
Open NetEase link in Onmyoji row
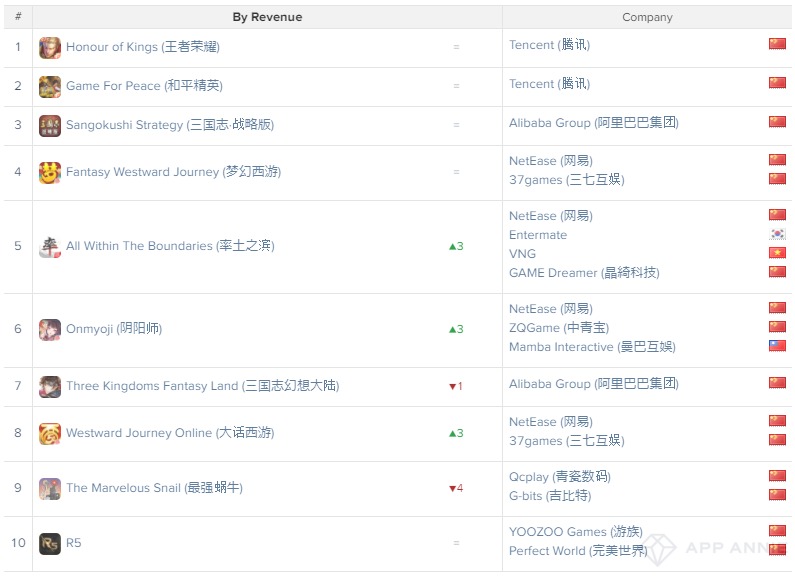tap(551, 309)
